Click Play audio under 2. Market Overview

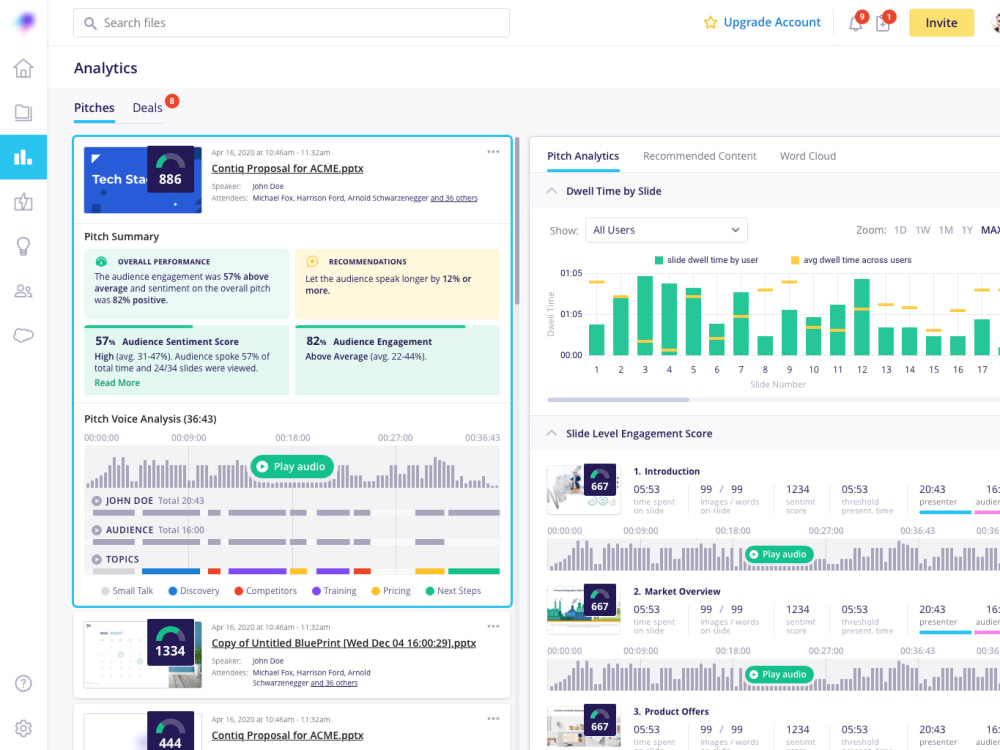779,674
